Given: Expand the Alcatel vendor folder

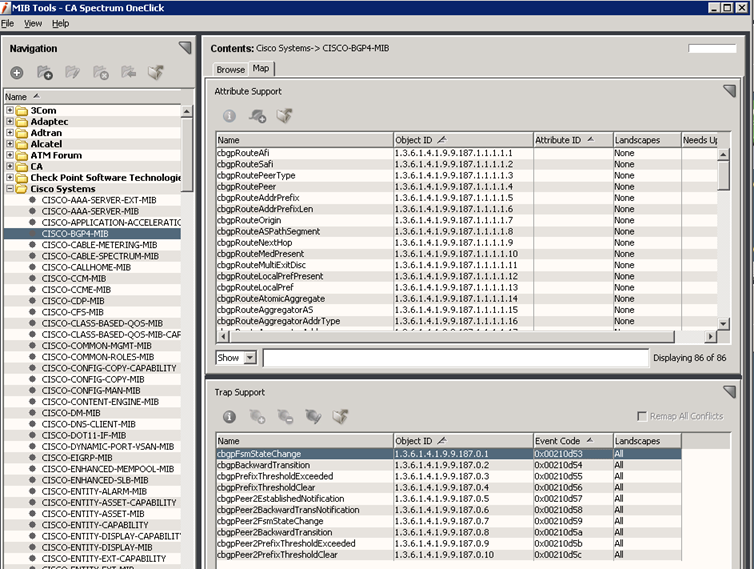Looking at the screenshot, I should pyautogui.click(x=10, y=144).
